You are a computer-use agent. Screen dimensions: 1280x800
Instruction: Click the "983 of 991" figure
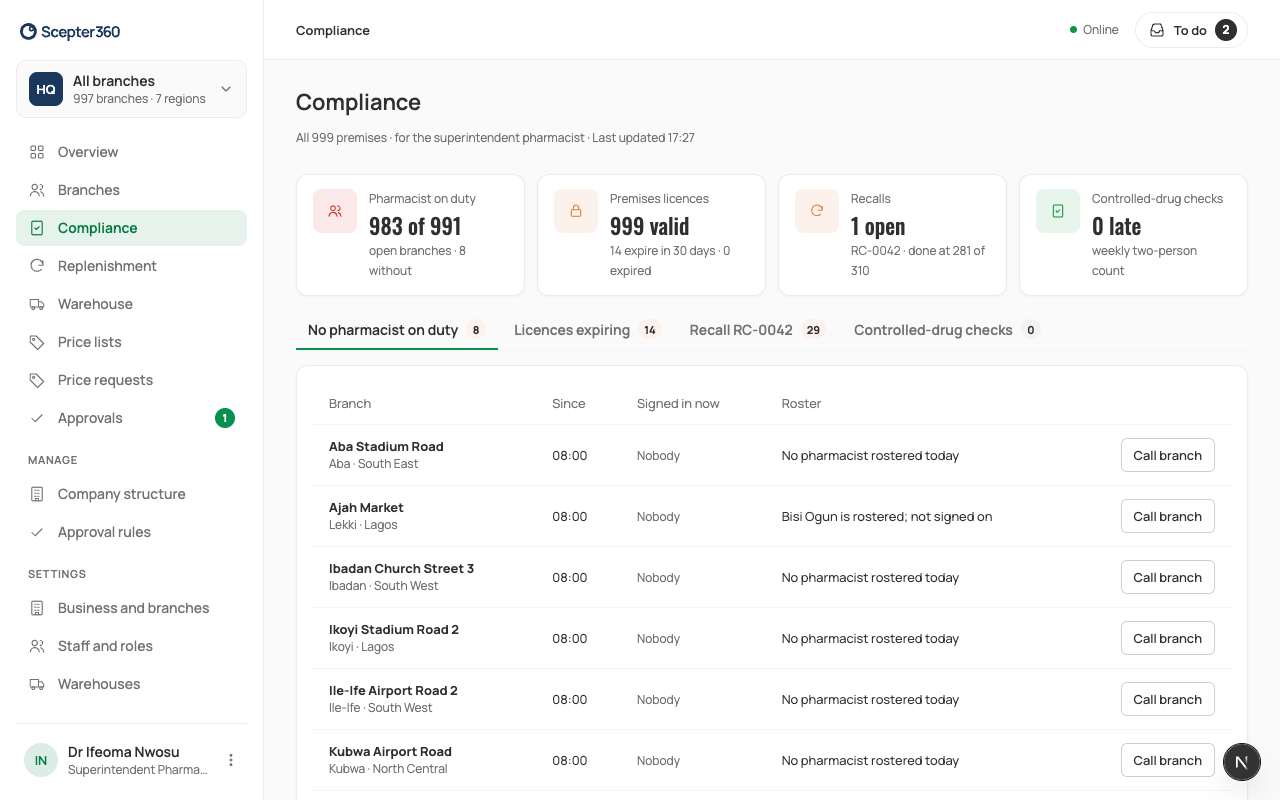point(415,226)
